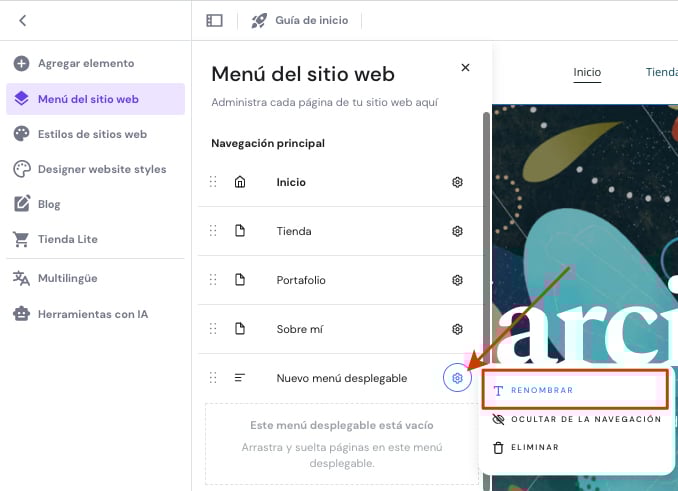Open the Multilingüe settings

(74, 278)
